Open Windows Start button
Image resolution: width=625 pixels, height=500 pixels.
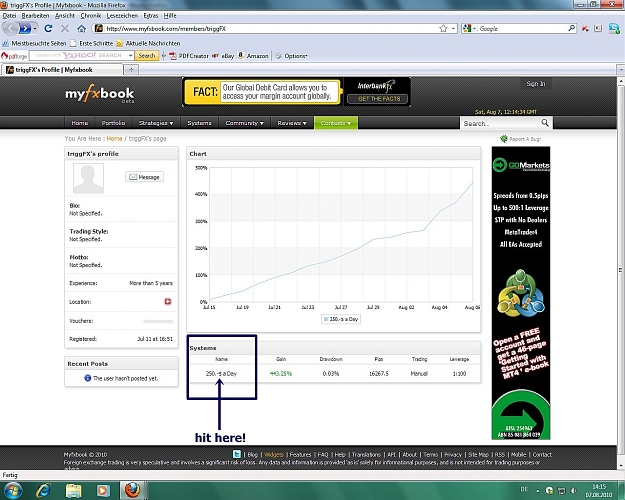pos(13,490)
